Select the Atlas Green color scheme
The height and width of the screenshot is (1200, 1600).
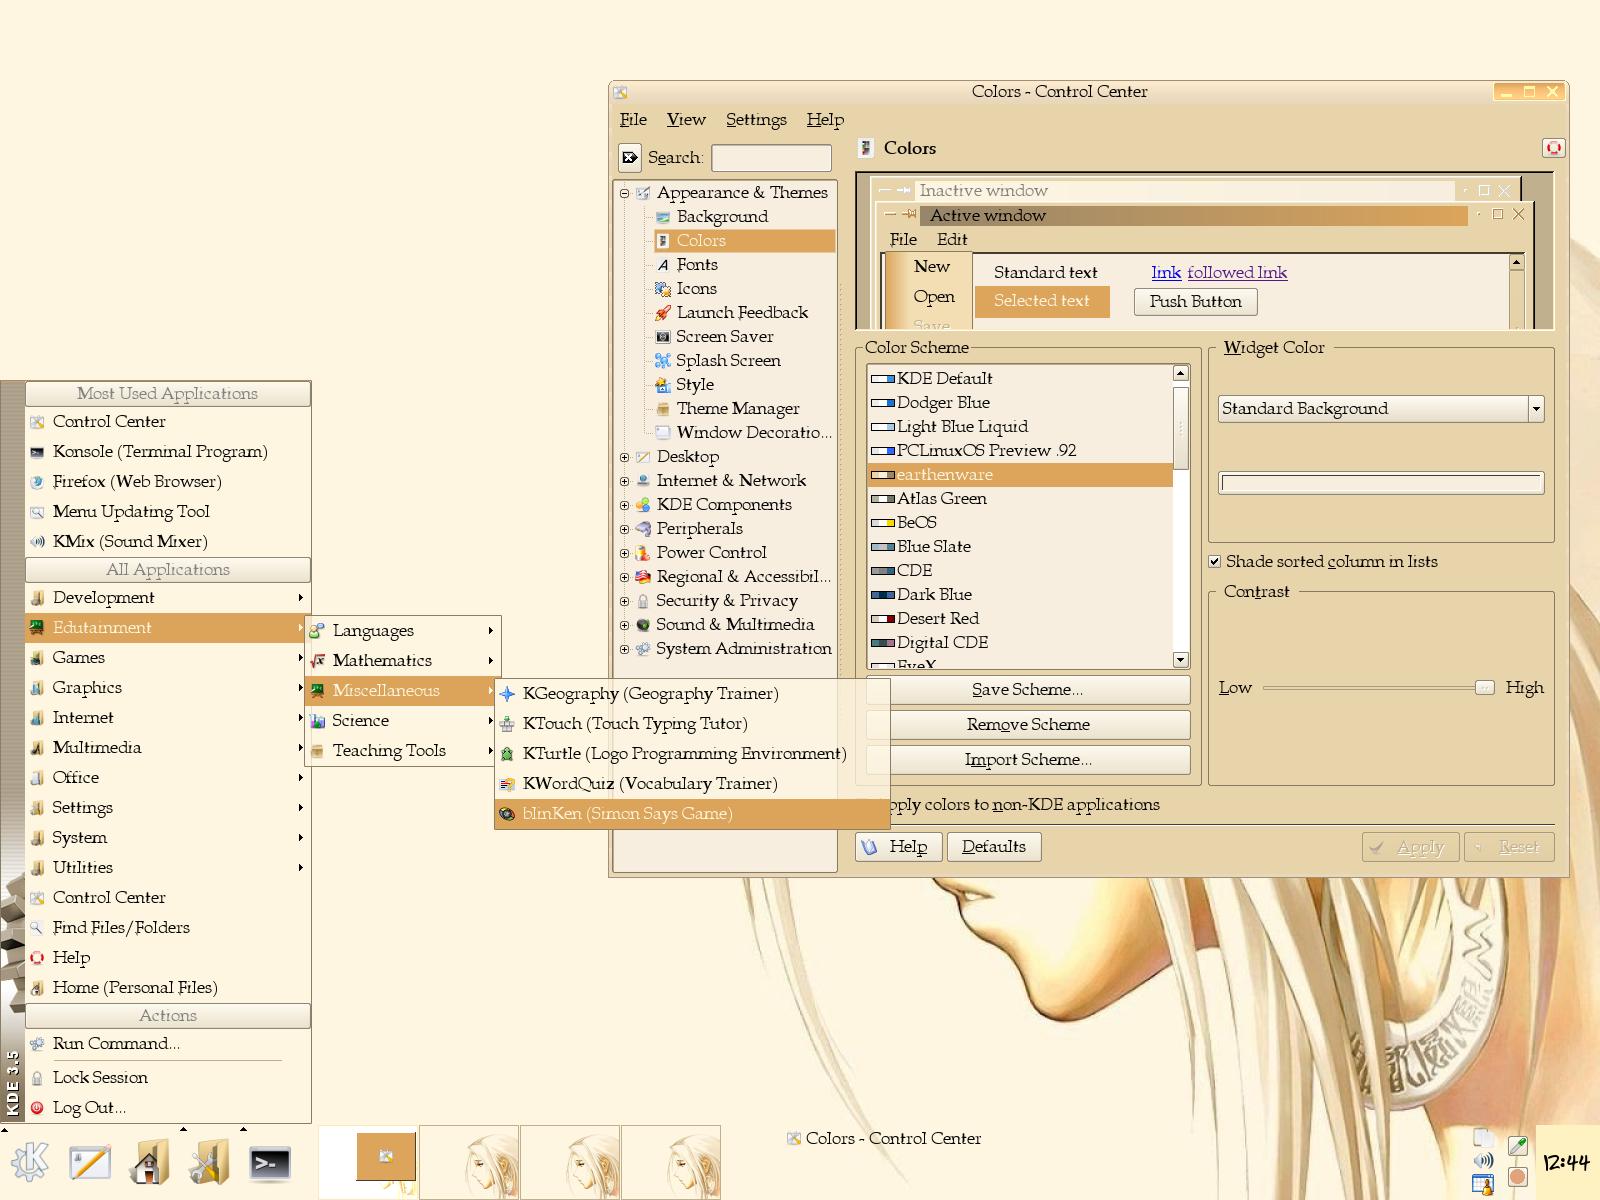1020,498
